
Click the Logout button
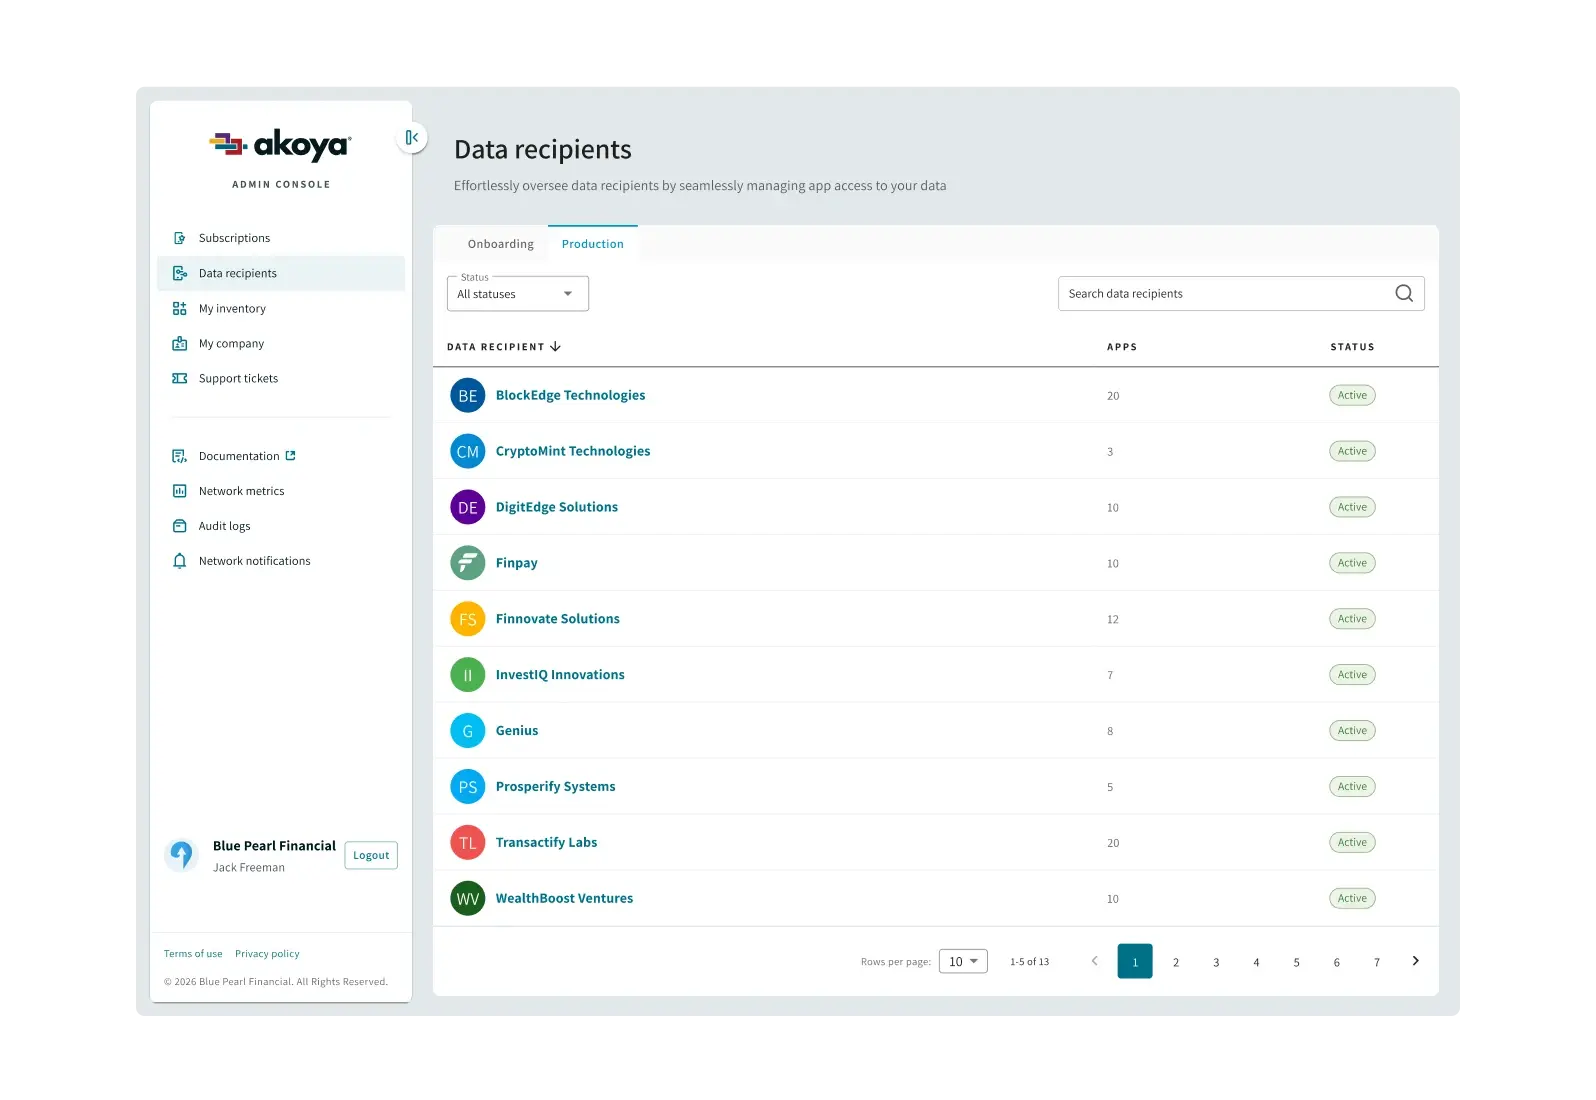371,856
